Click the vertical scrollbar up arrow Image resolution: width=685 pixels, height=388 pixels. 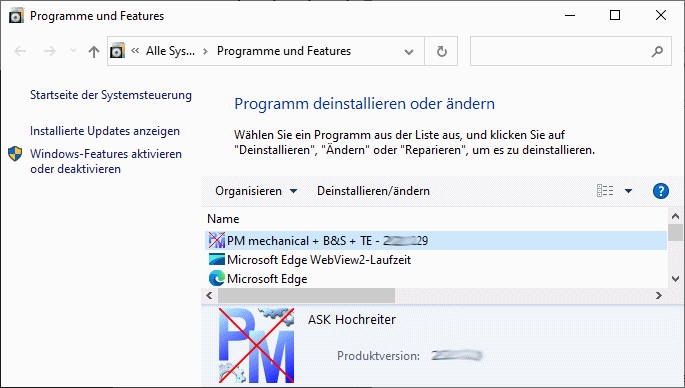point(675,216)
